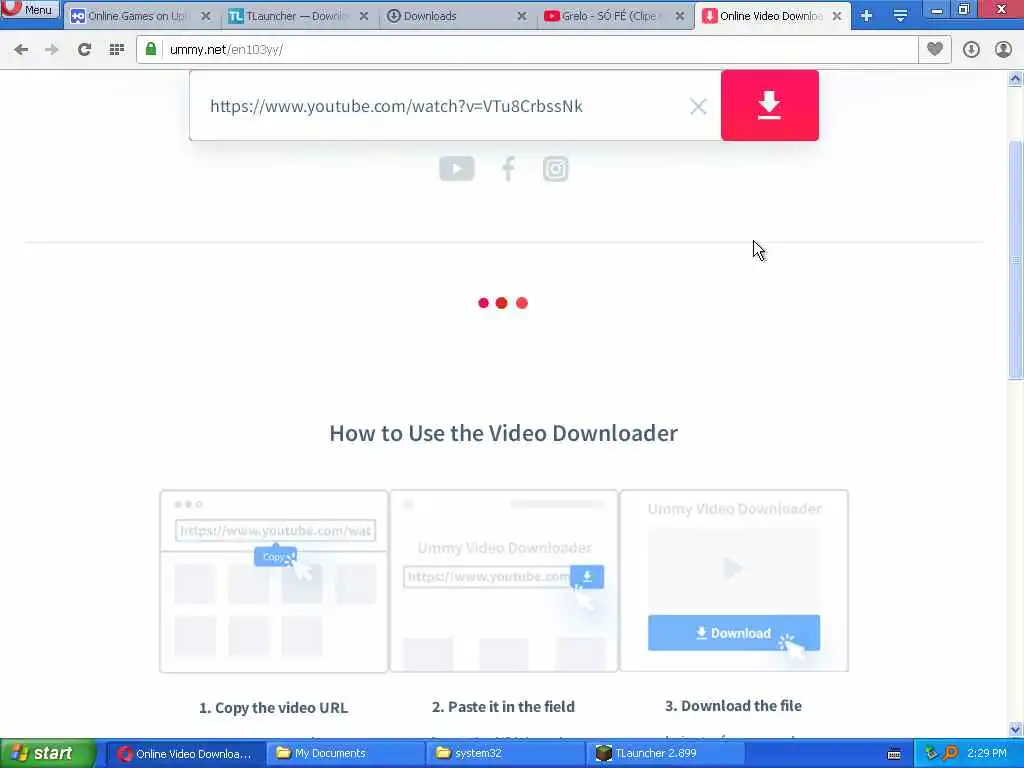Open a new tab with plus icon
The width and height of the screenshot is (1024, 768).
[867, 16]
